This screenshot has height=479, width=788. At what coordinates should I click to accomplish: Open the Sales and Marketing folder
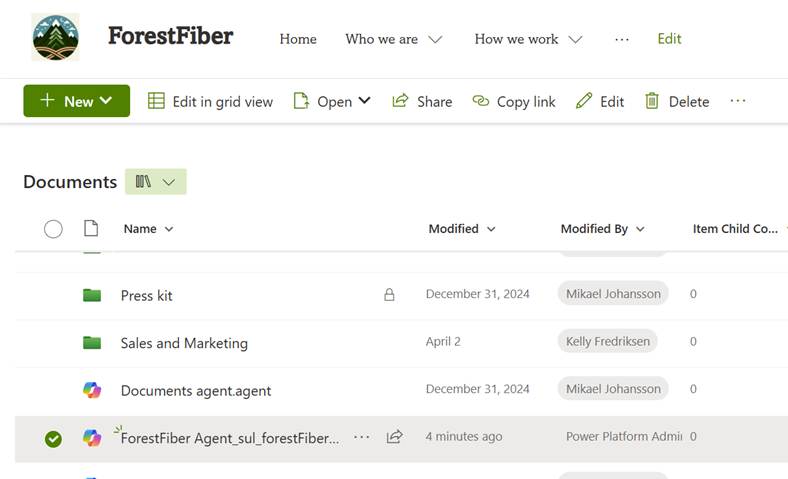click(184, 343)
